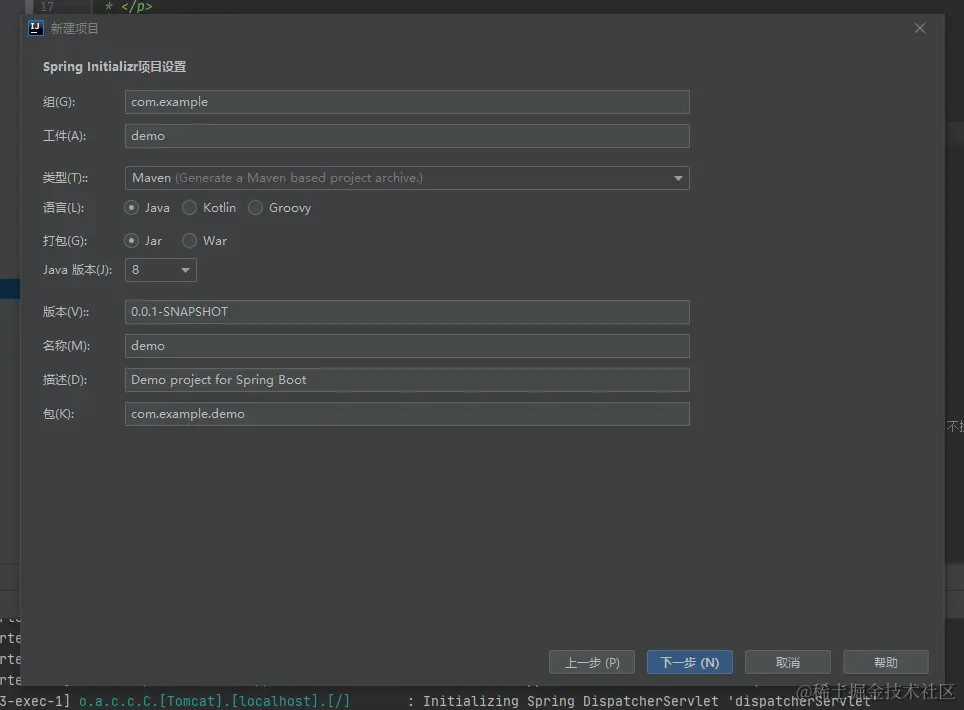Click the 类型(T) label

[65, 178]
